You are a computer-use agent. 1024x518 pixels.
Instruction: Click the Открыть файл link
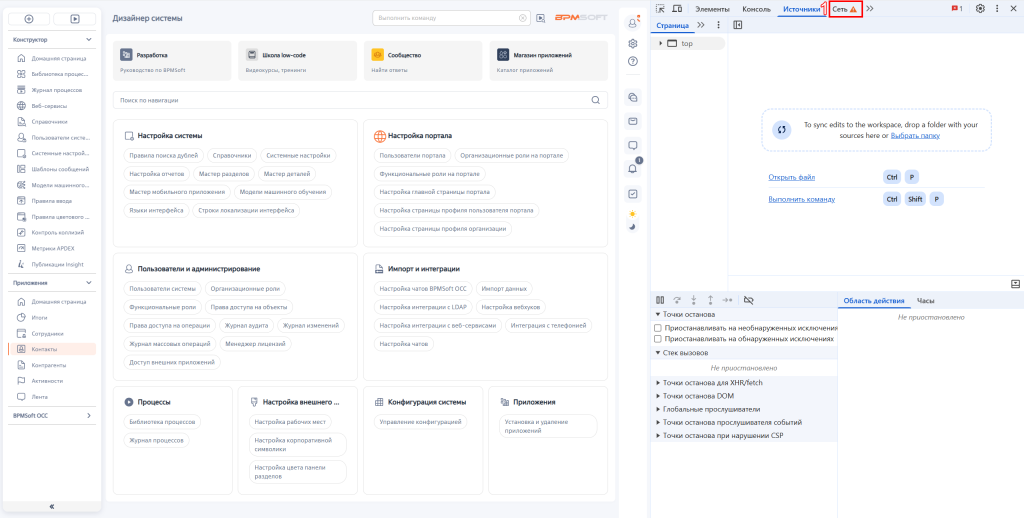(x=792, y=177)
